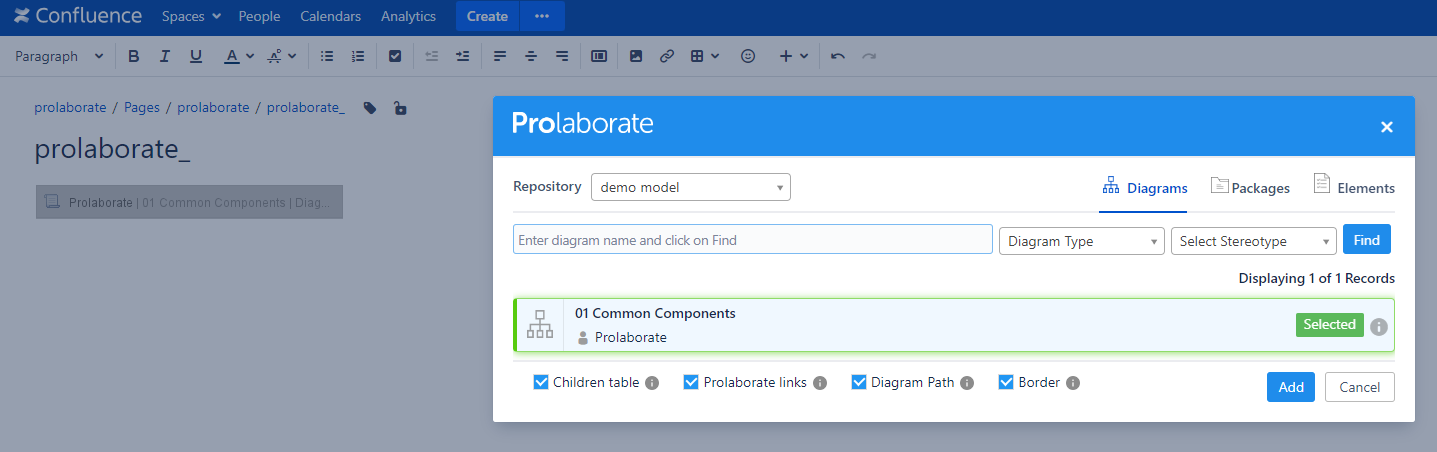
Task: Align text left
Action: [500, 56]
